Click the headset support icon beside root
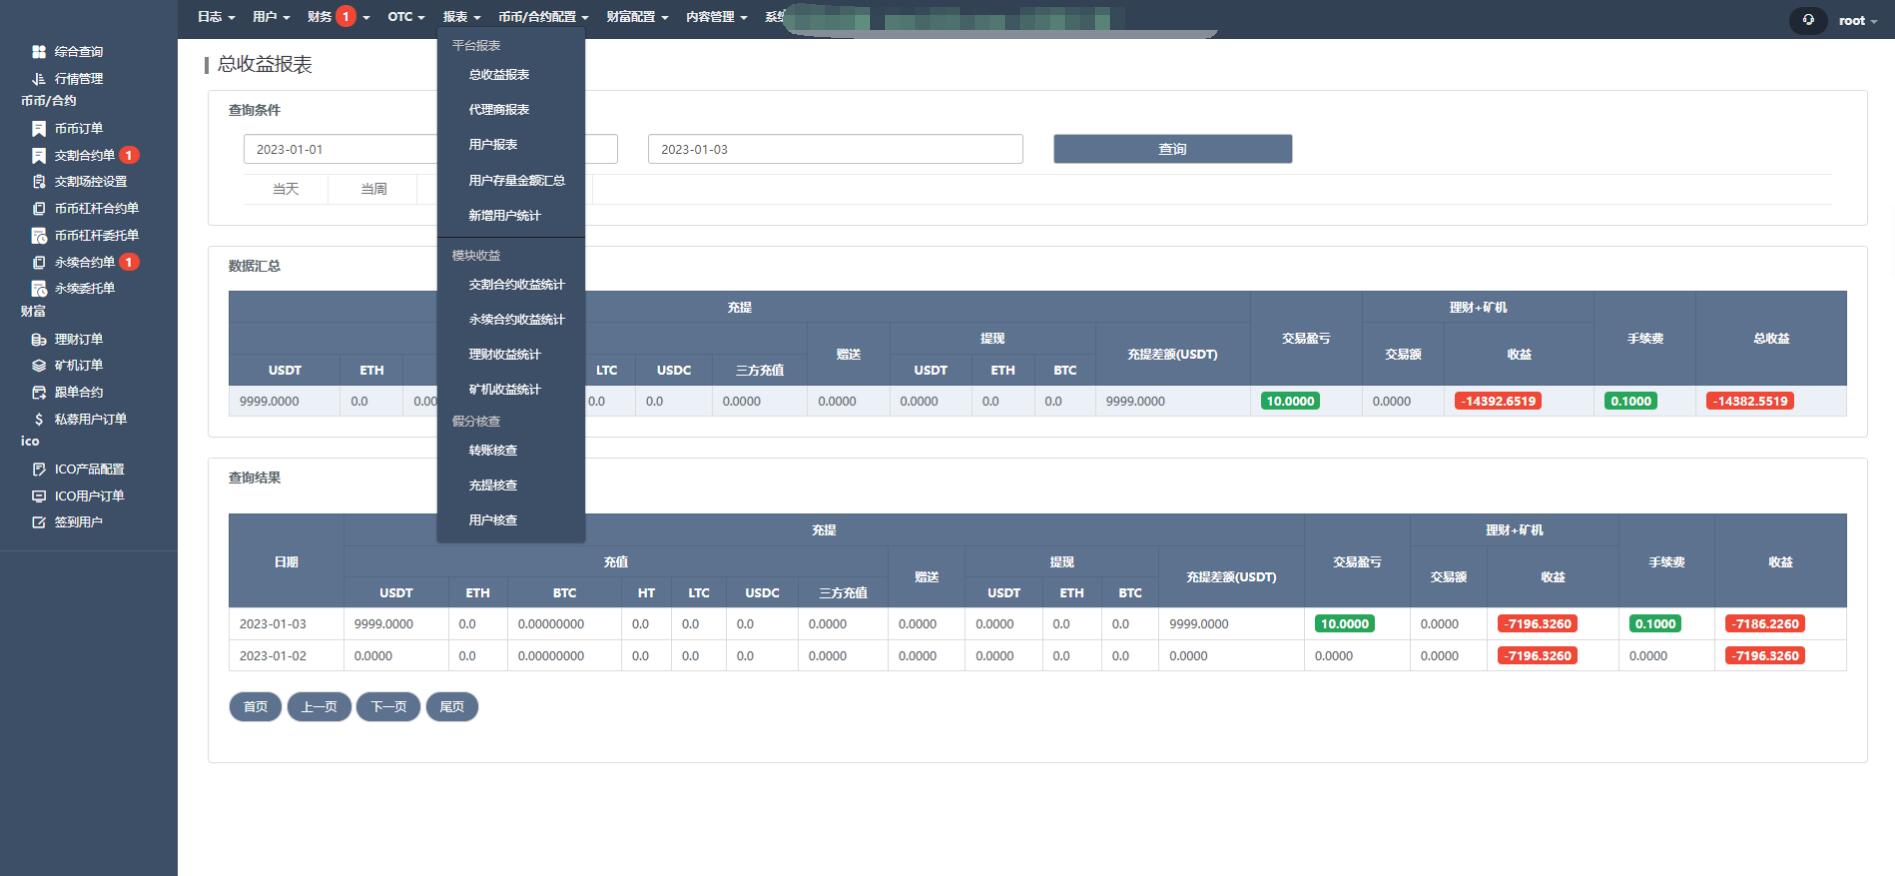This screenshot has height=876, width=1895. [x=1807, y=20]
